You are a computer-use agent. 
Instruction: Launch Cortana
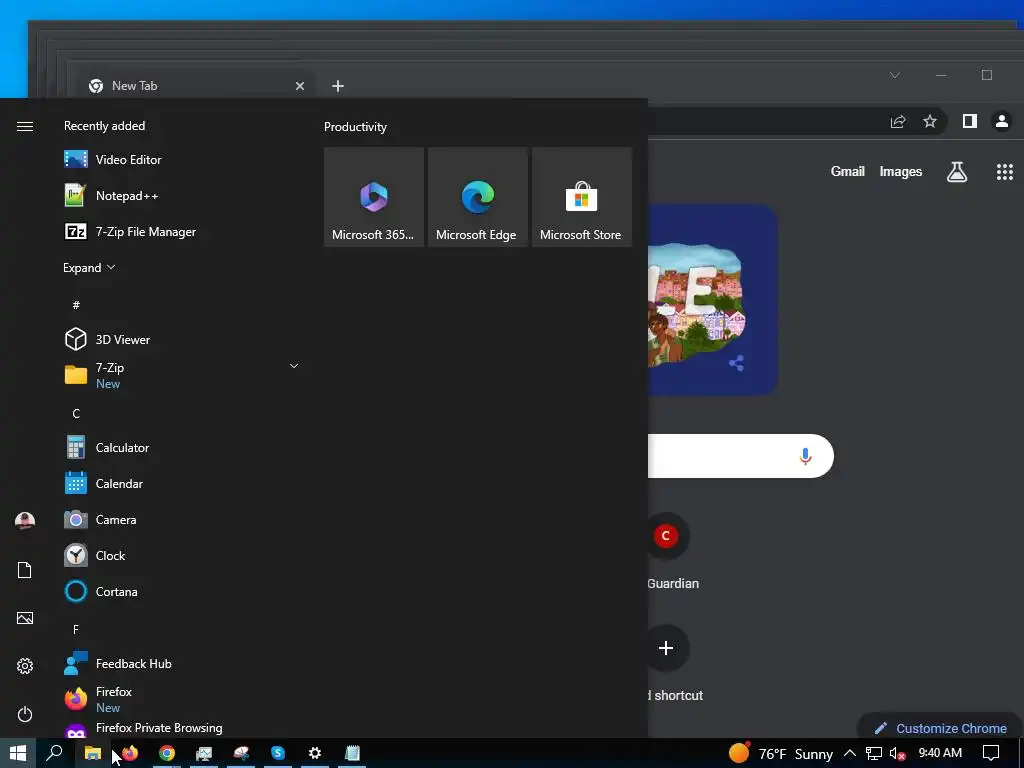pos(183,591)
